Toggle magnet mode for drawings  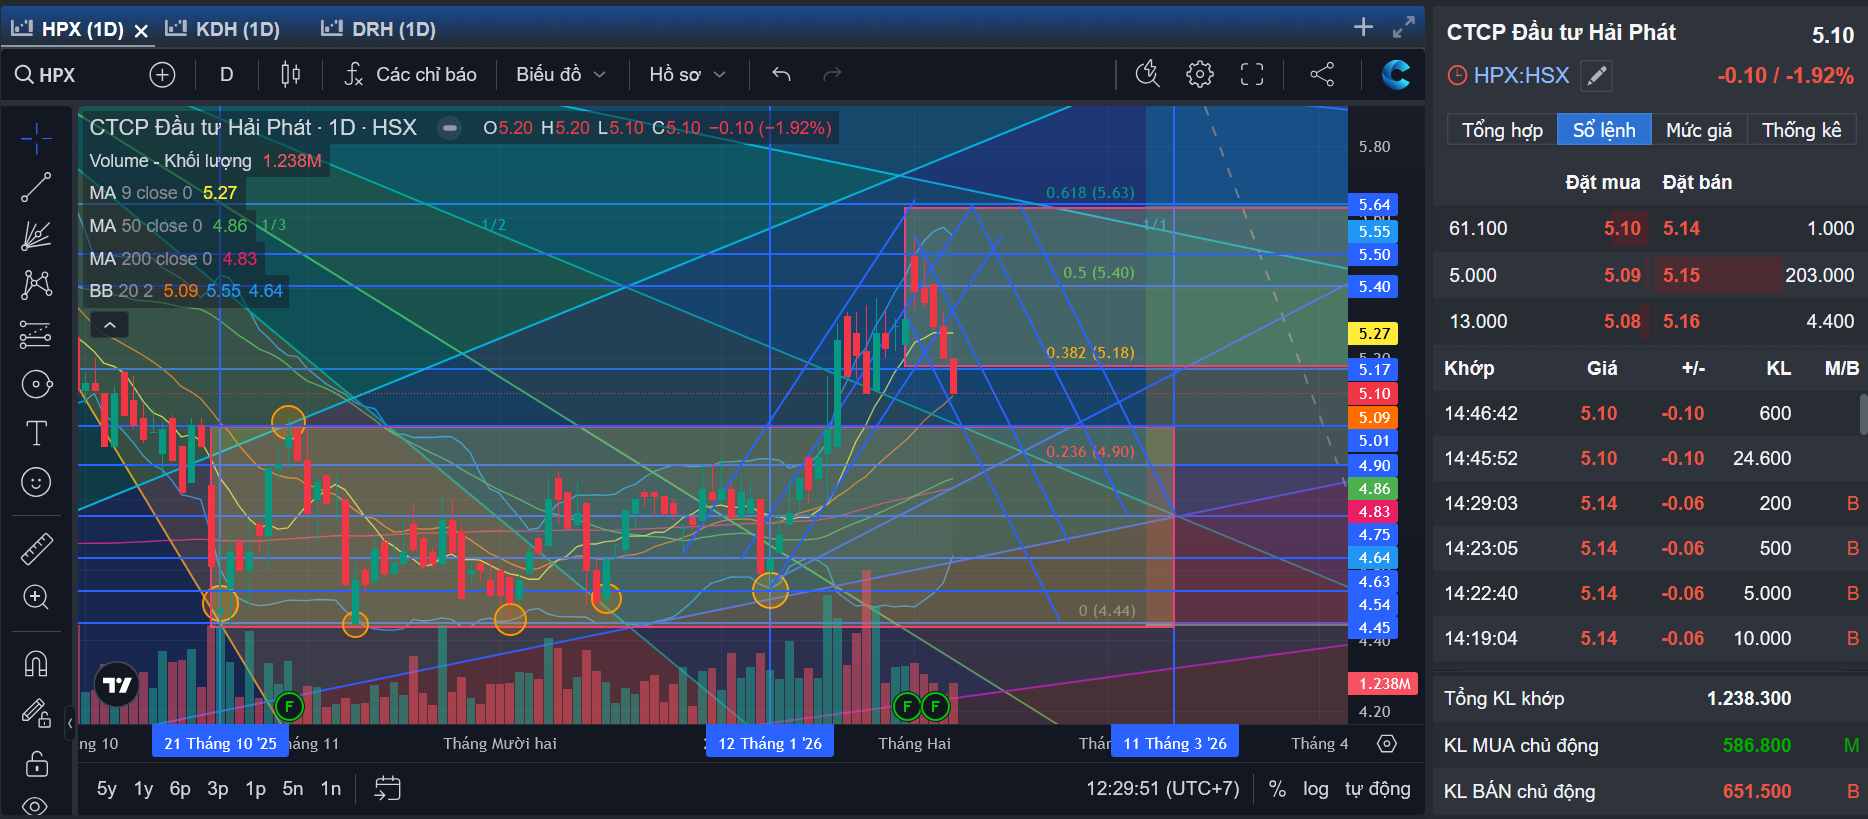(36, 663)
